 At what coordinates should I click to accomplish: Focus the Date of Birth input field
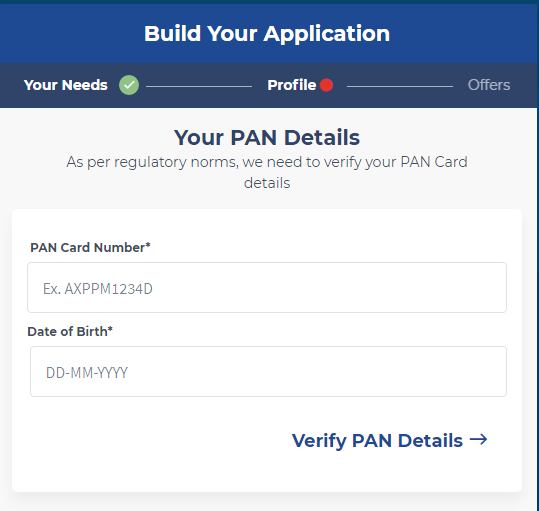pos(268,371)
